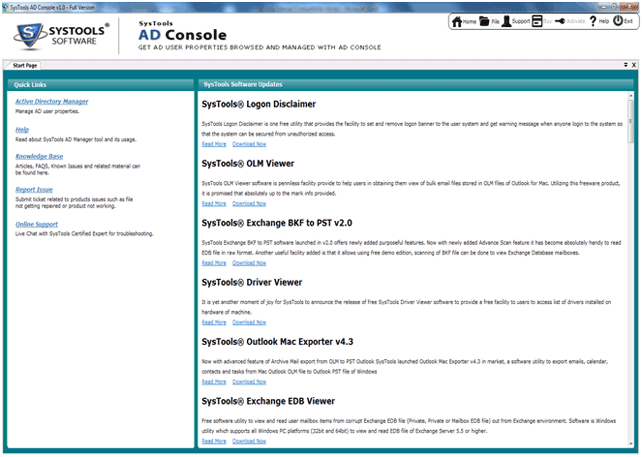Click the SysTools Exchange BKF to PST v2.0 heading
Viewport: 642px width, 457px height.
277,223
